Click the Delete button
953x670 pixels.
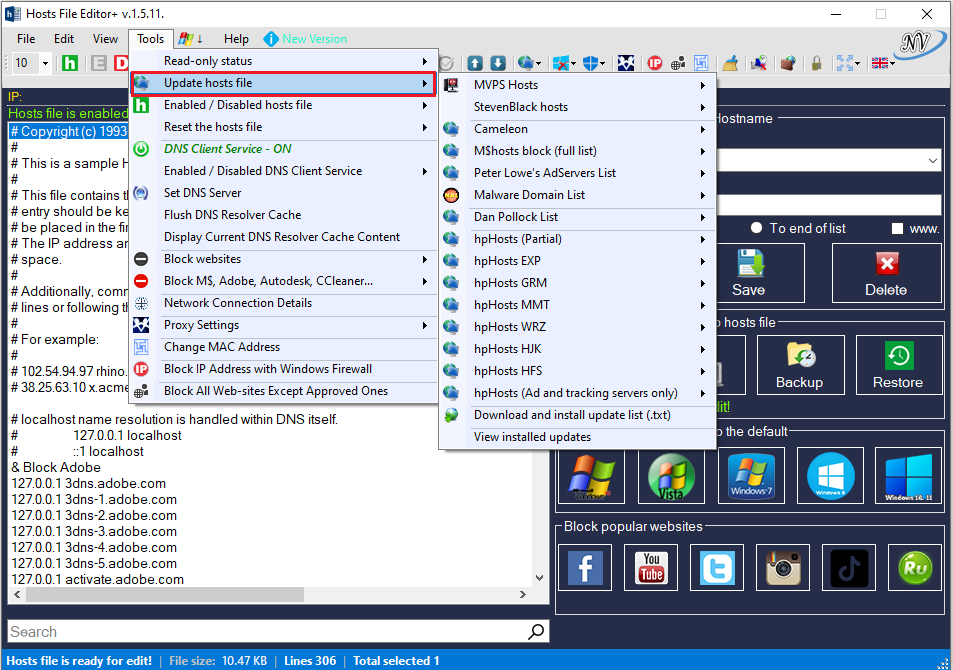pyautogui.click(x=886, y=273)
